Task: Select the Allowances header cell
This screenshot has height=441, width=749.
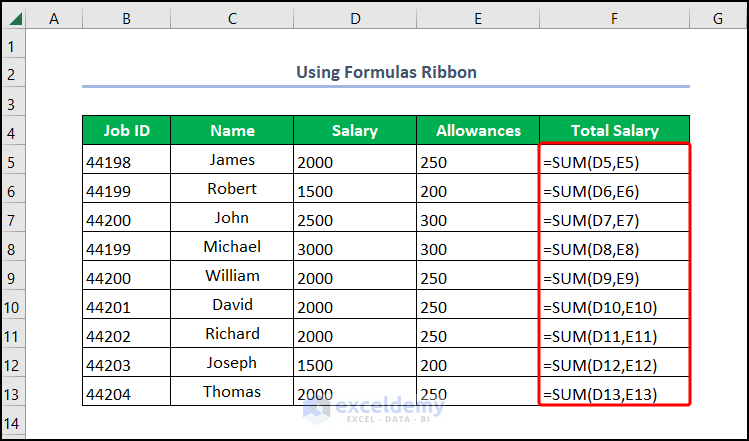Action: click(x=478, y=130)
